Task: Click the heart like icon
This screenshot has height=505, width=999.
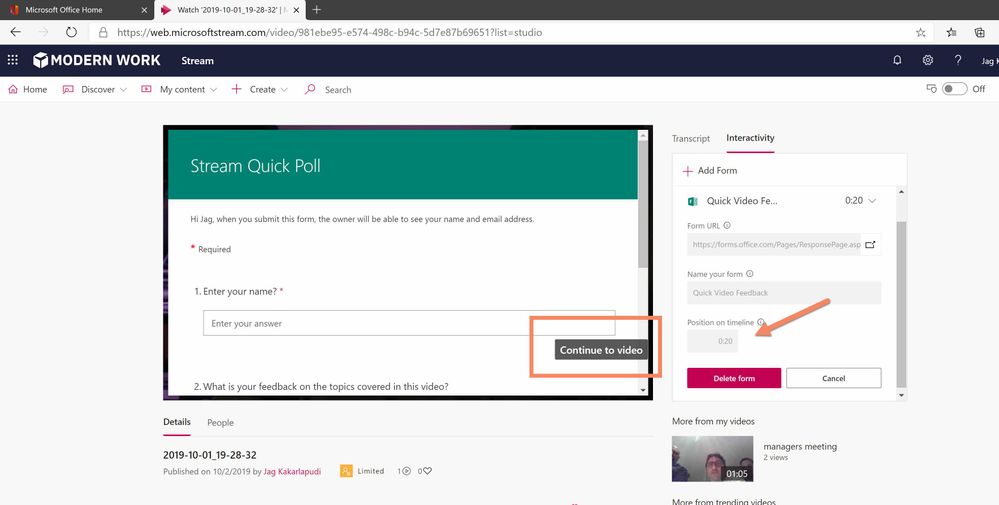Action: click(x=428, y=471)
